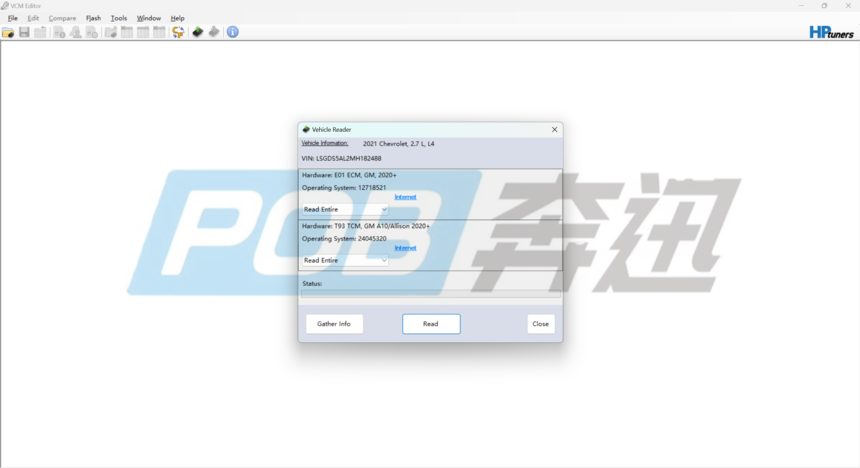Click the Vehicle Reader title bar icon

click(x=306, y=129)
